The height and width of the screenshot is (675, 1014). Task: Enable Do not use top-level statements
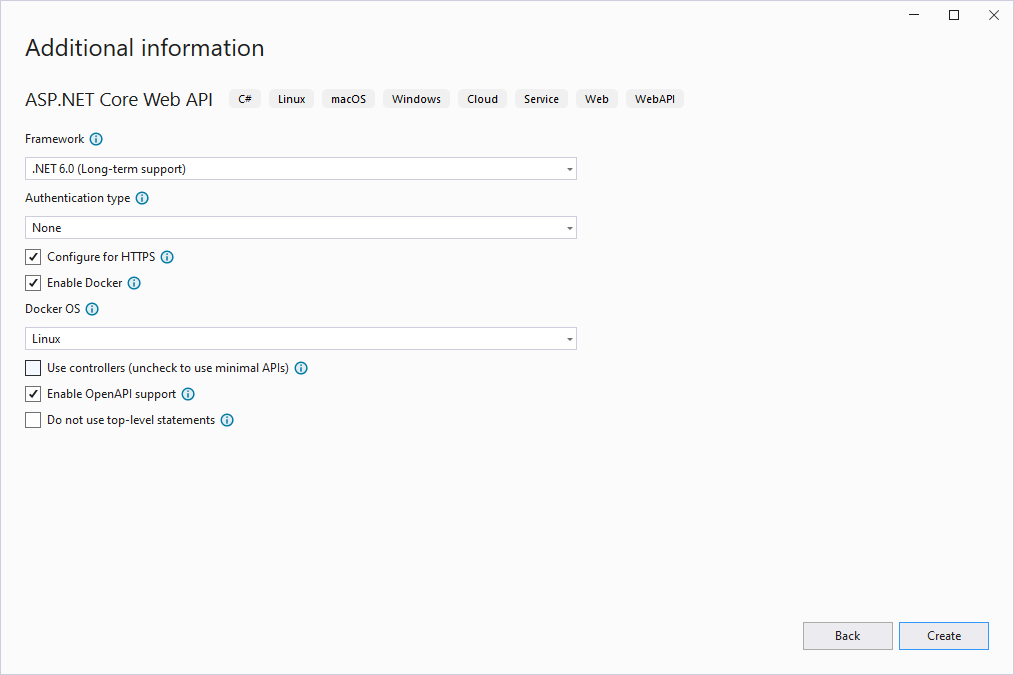34,420
